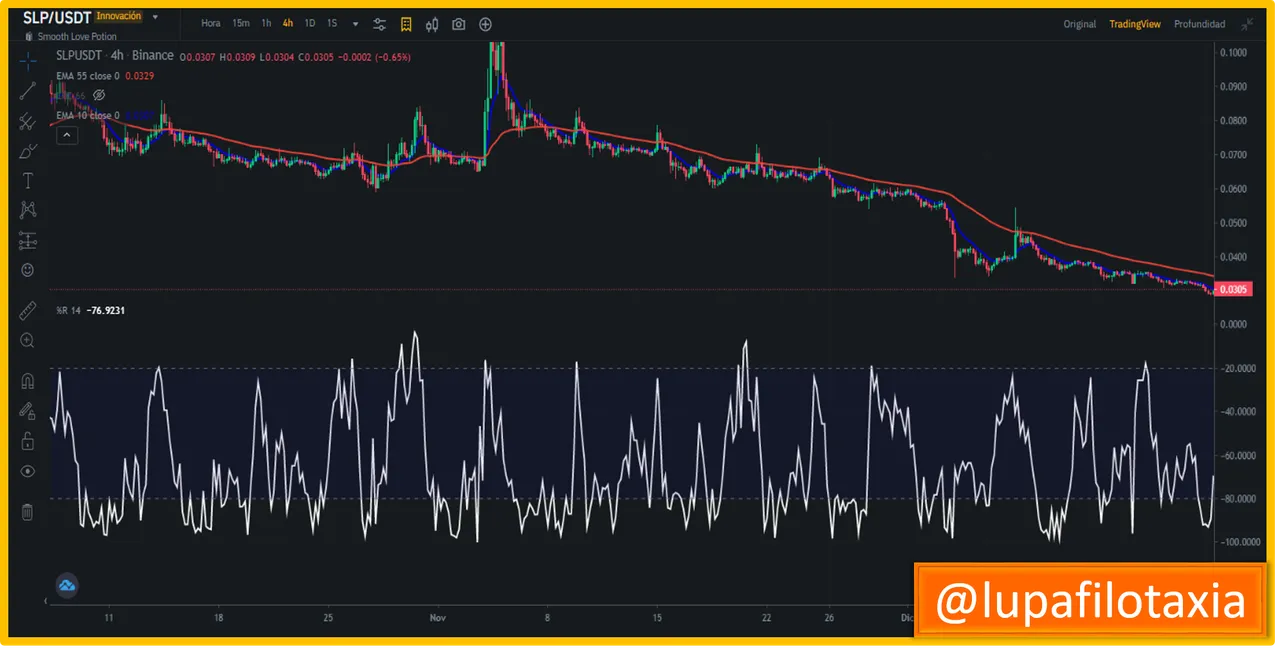Select the Hora interval
This screenshot has height=664, width=1280.
(x=211, y=24)
